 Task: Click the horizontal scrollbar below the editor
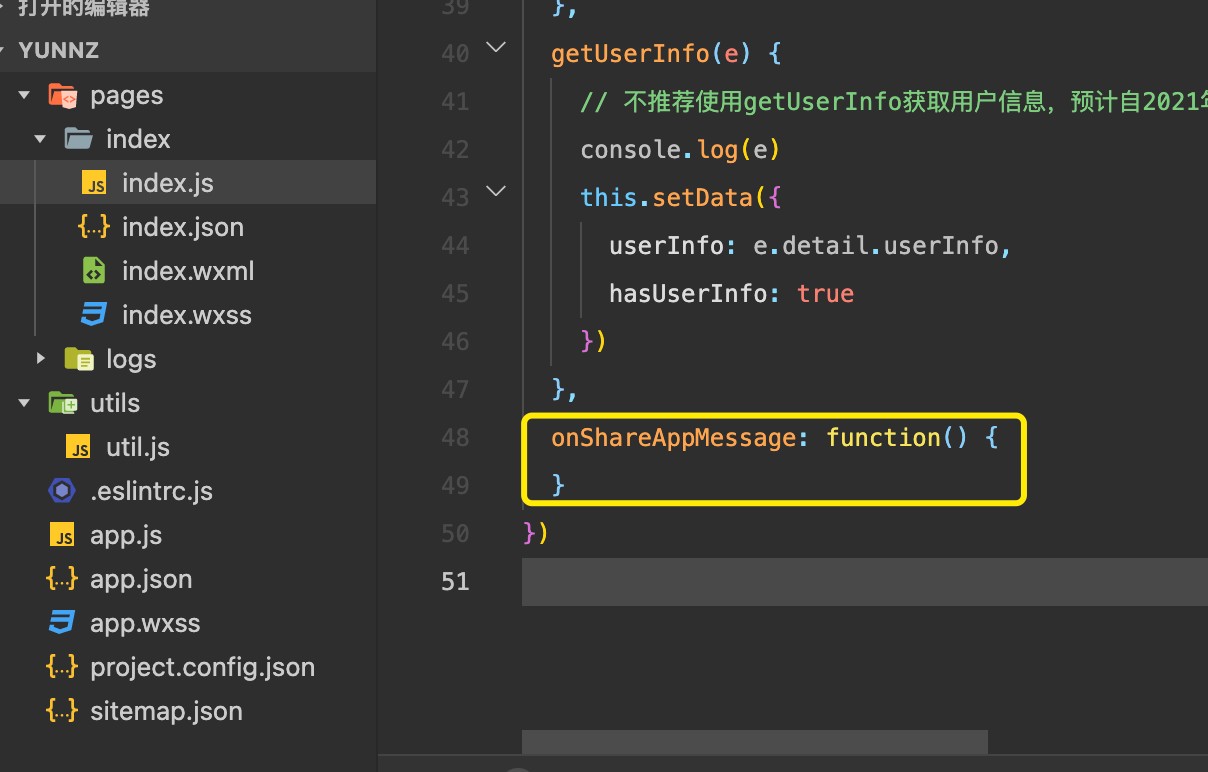point(754,742)
